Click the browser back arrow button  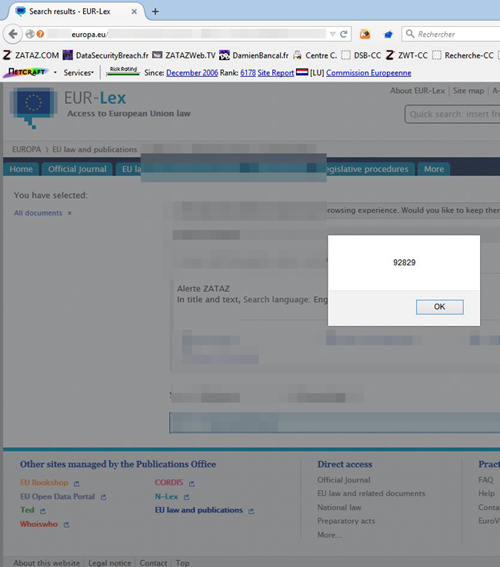pos(13,34)
